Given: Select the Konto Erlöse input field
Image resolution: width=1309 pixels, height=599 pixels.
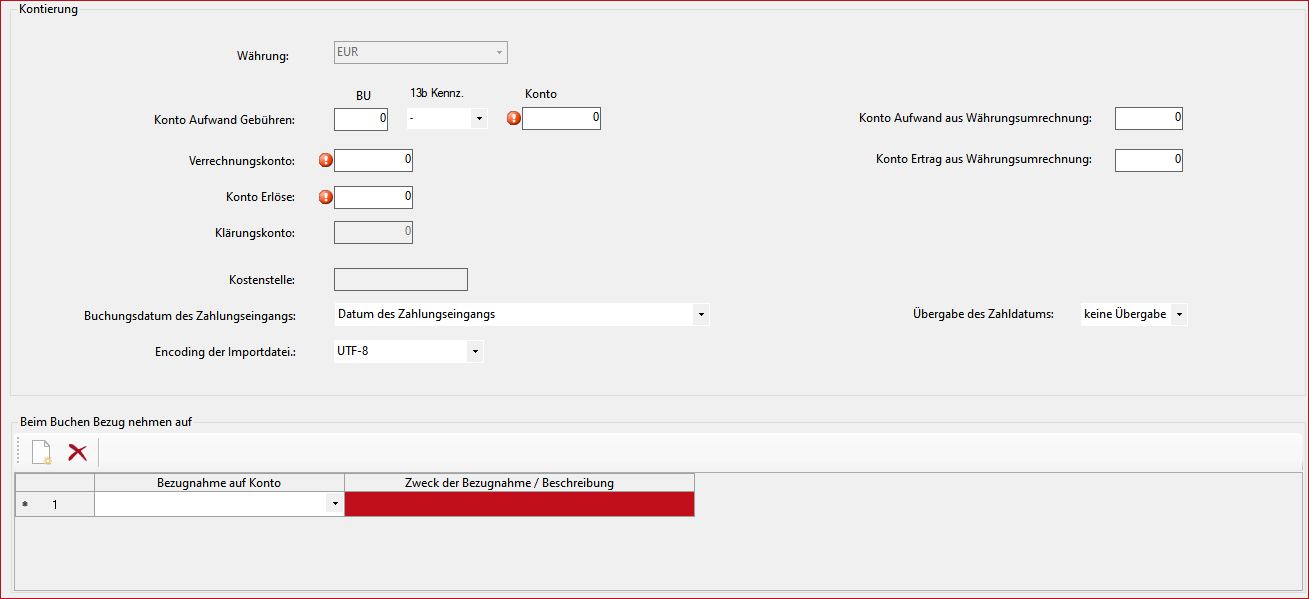Looking at the screenshot, I should click(373, 197).
